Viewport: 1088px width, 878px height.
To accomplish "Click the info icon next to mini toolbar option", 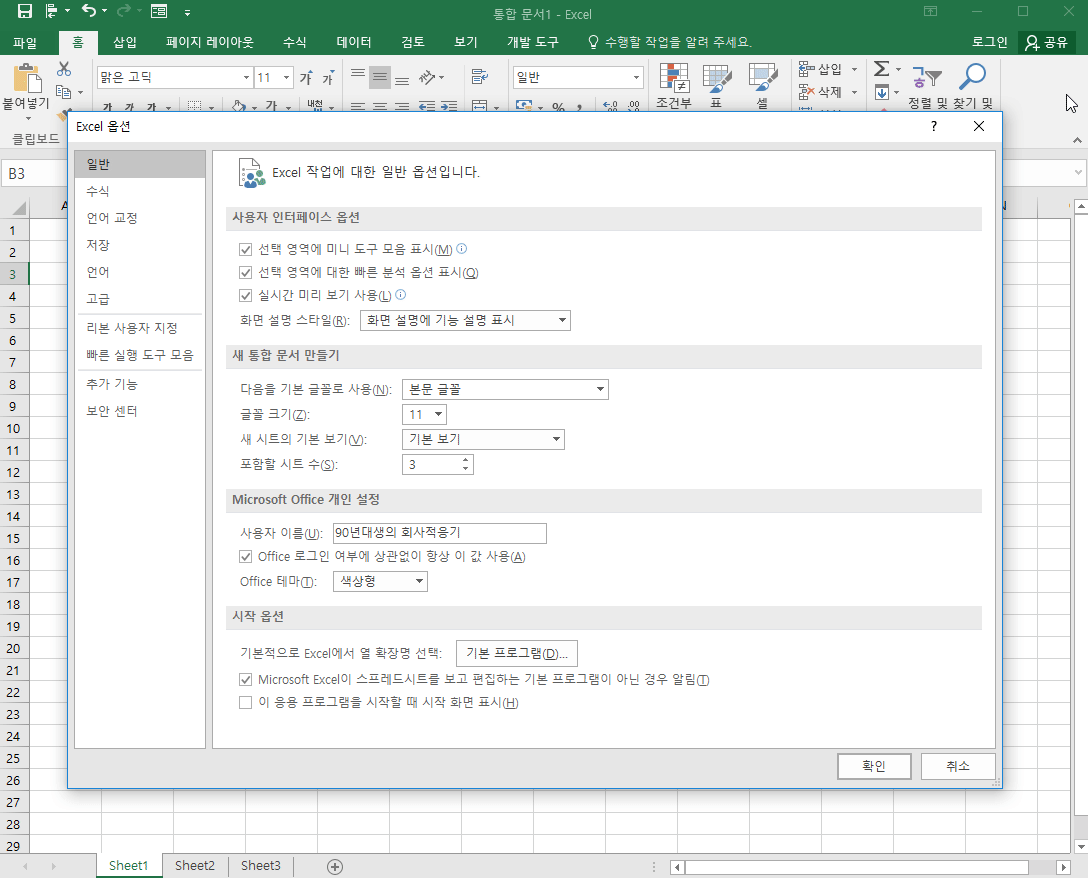I will tap(461, 248).
